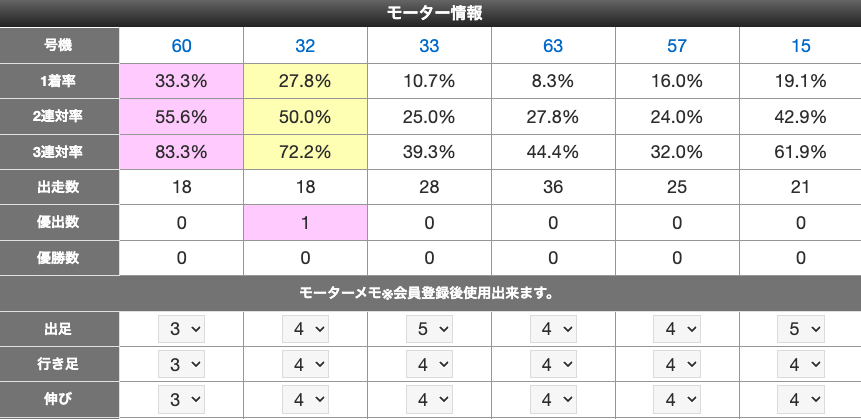This screenshot has height=419, width=861.
Task: Expand 行き足 dropdown for motor 15
Action: pos(800,365)
